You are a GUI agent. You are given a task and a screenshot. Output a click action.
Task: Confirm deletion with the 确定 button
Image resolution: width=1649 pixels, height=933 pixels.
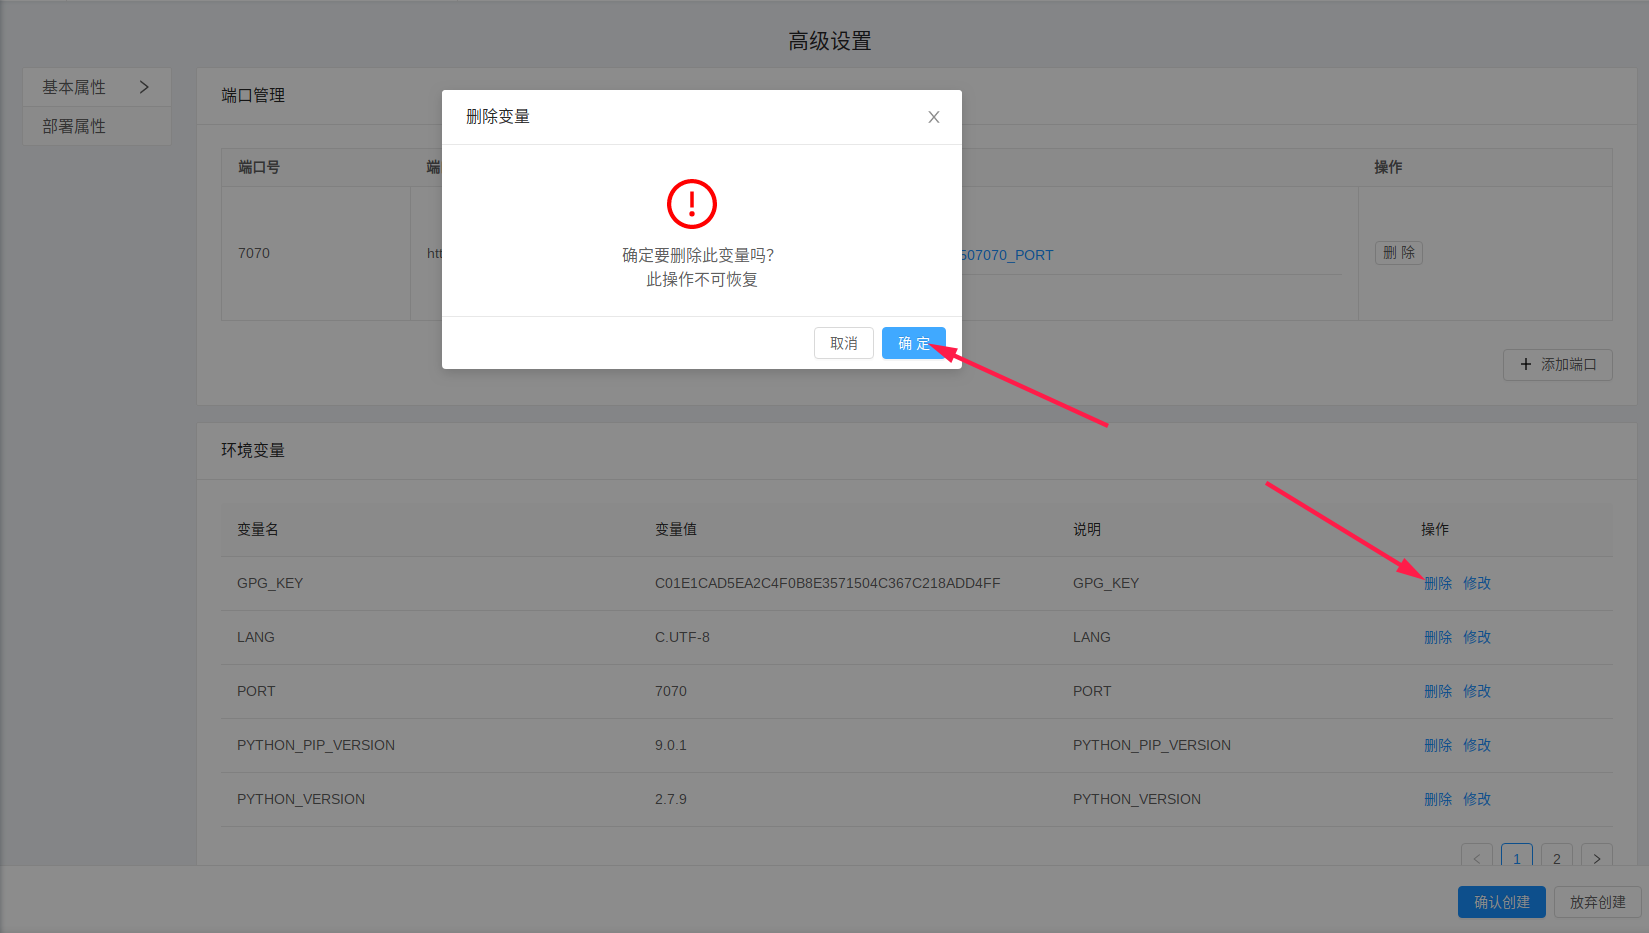coord(914,343)
